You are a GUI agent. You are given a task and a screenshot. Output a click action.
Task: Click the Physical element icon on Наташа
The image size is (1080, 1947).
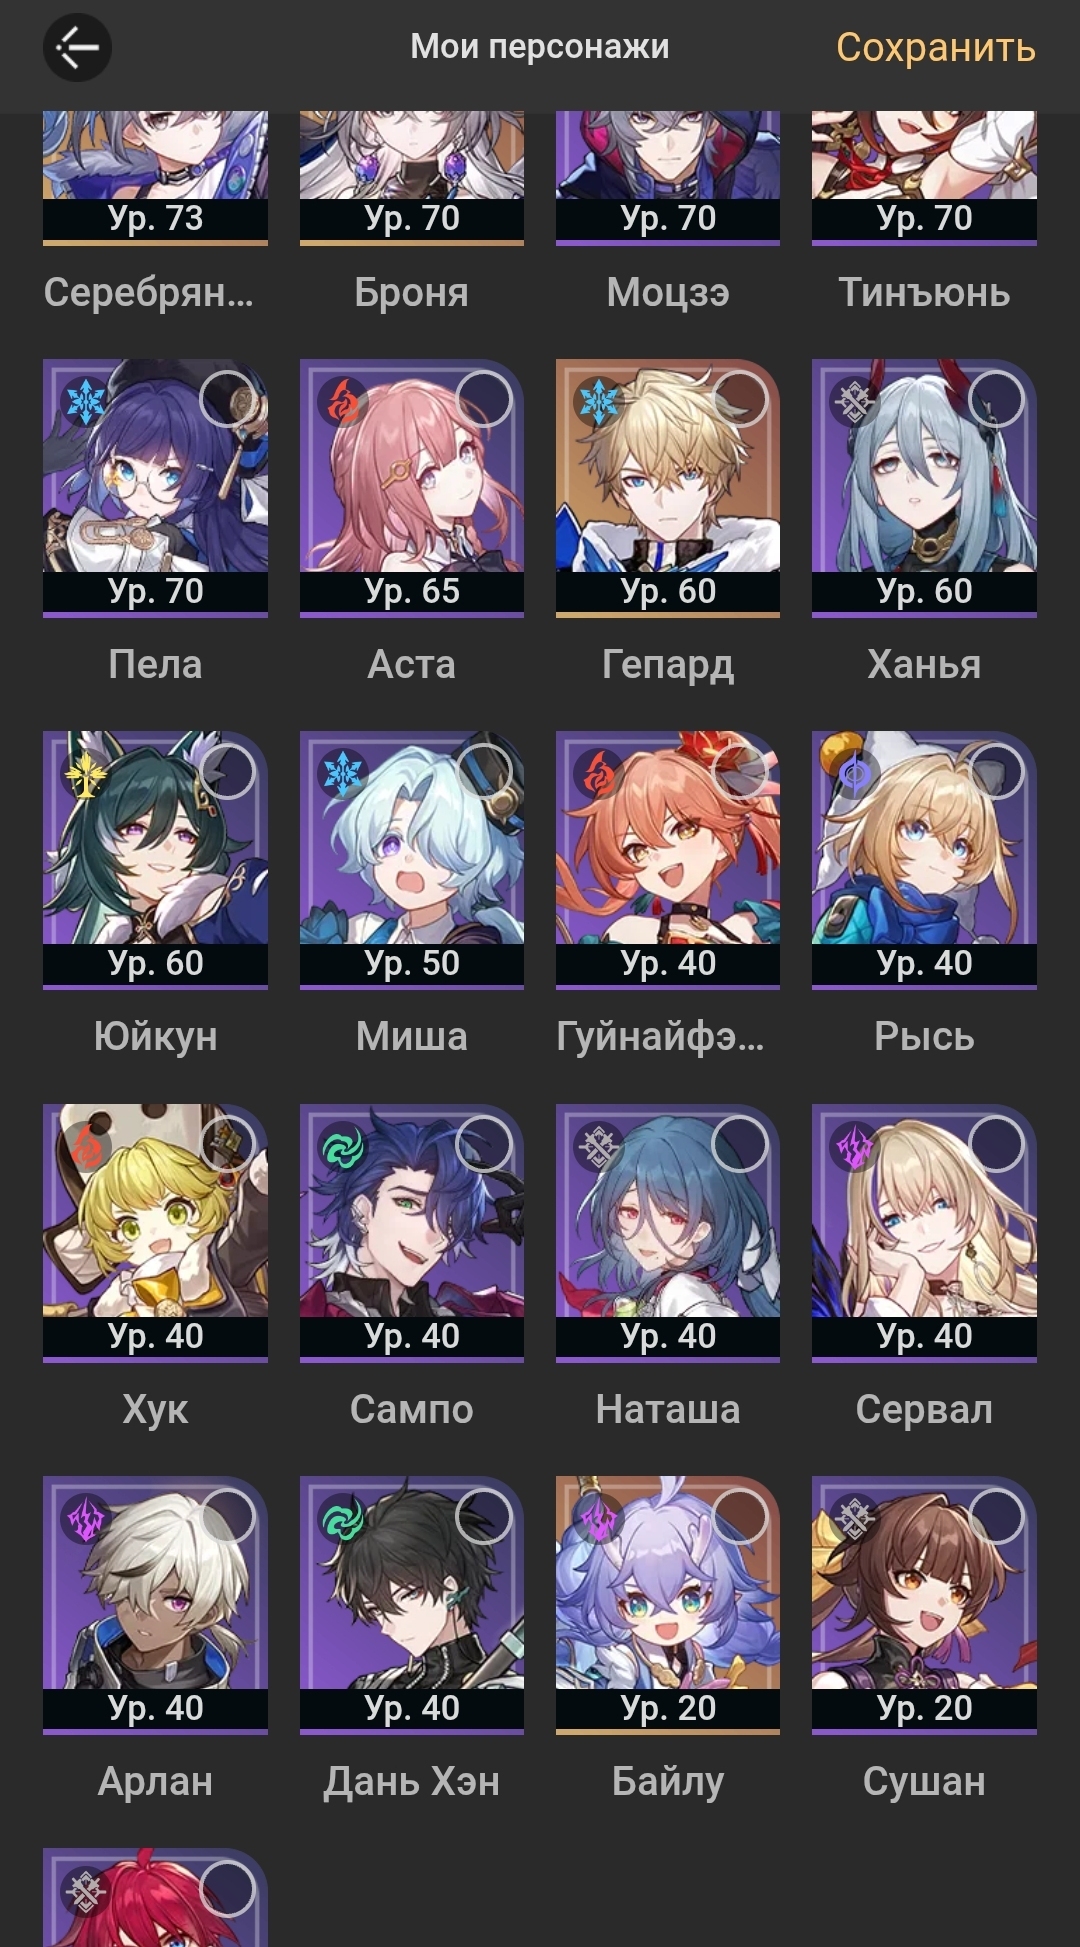(598, 1146)
